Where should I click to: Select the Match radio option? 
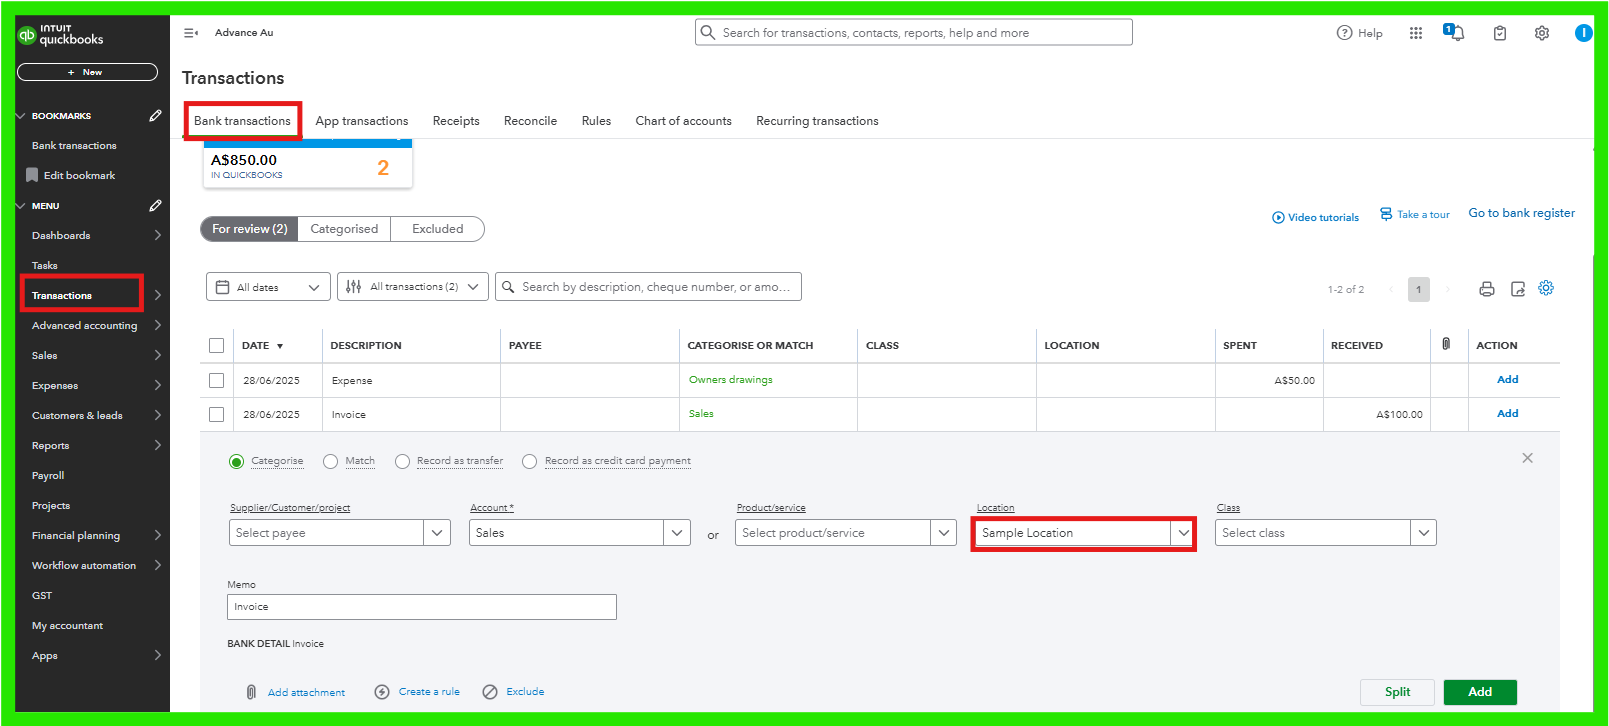331,462
